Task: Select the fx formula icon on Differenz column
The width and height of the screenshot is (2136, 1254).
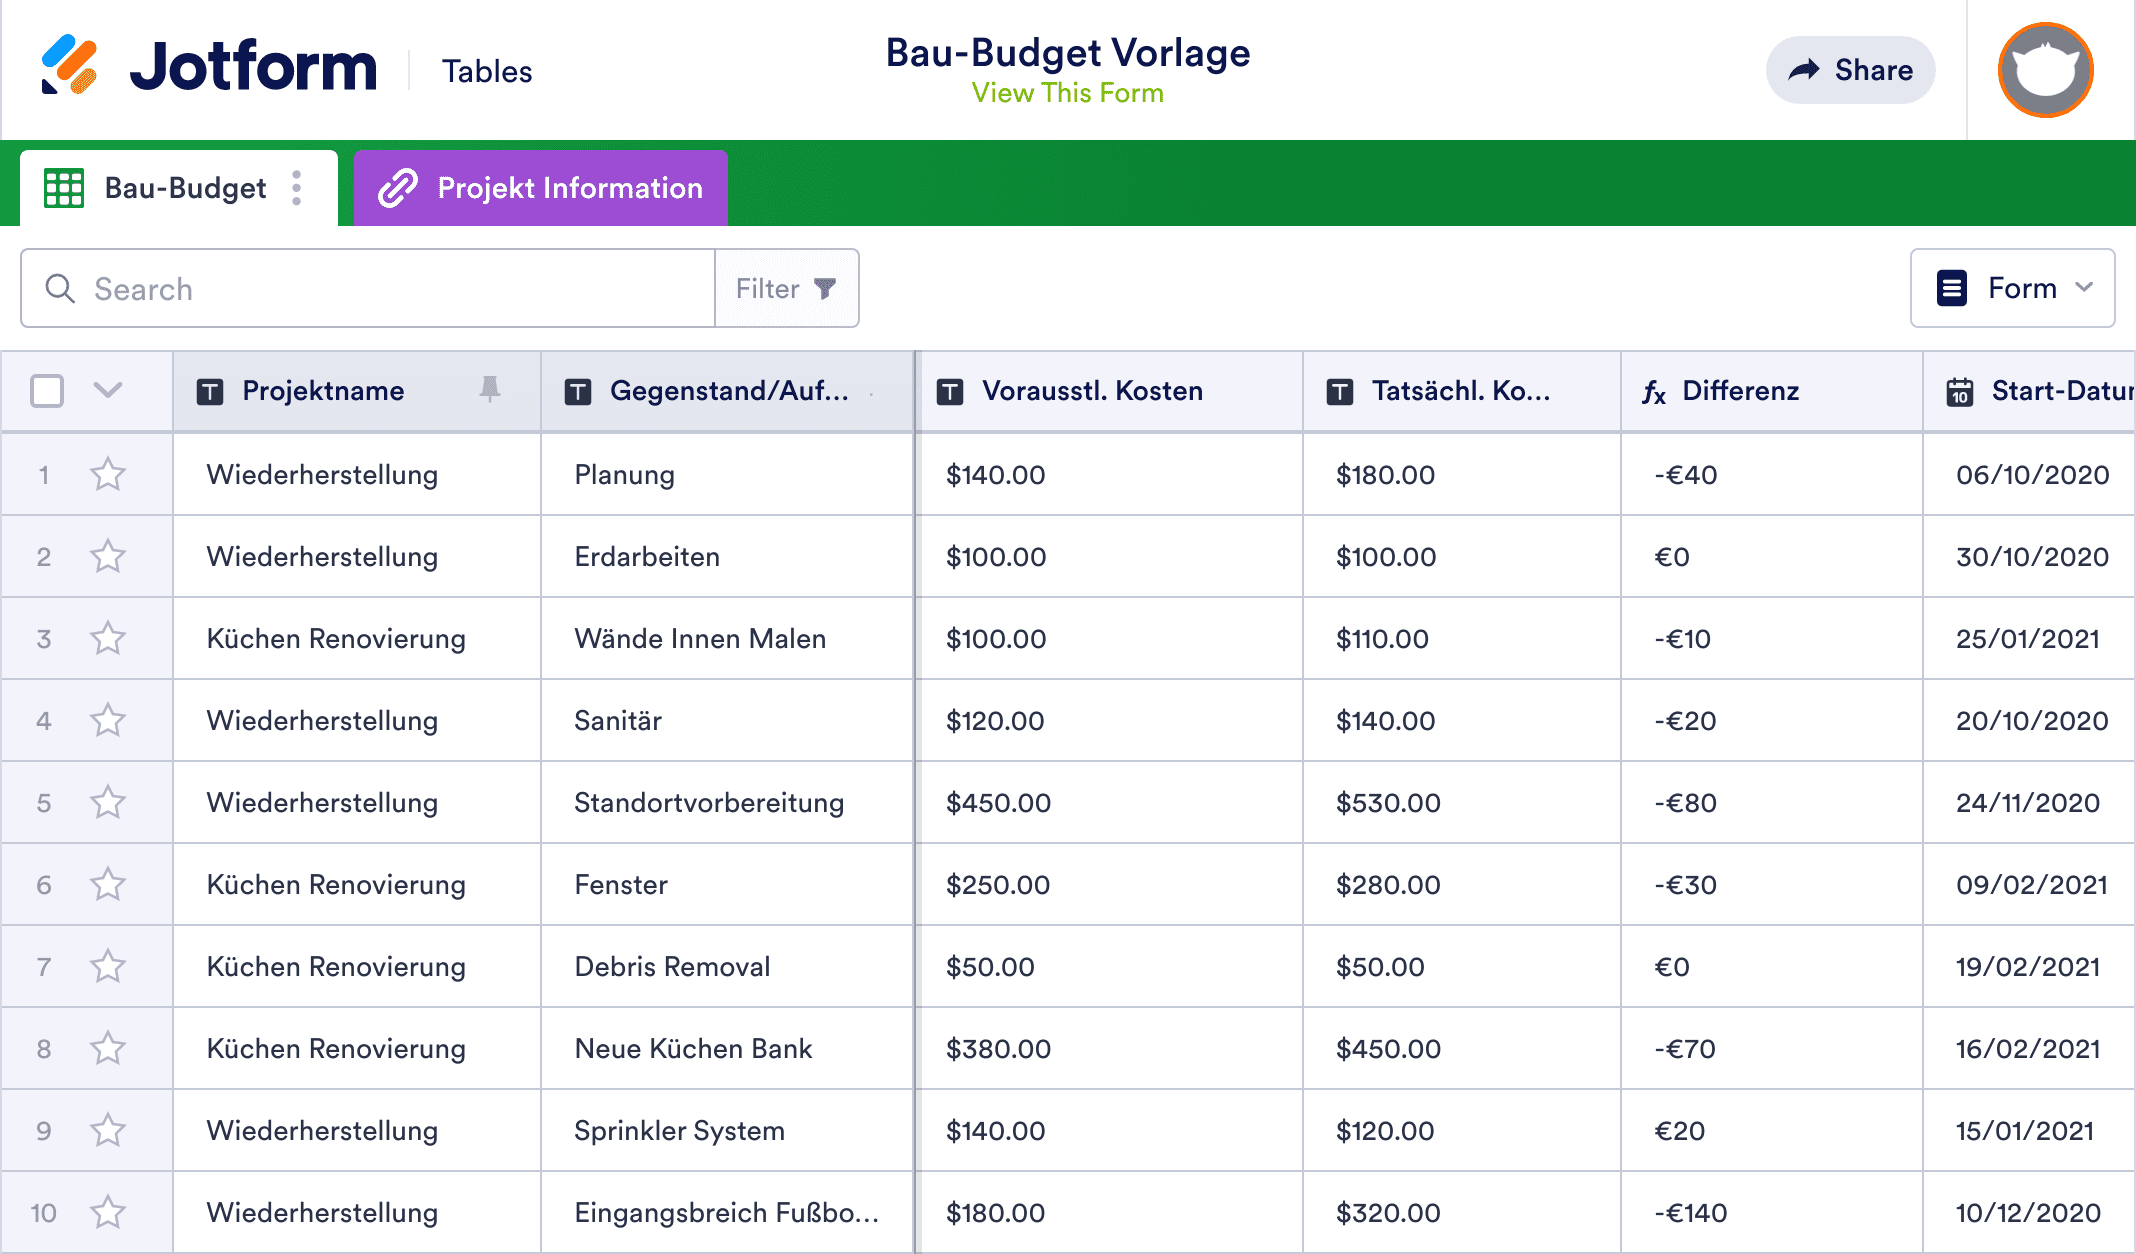Action: point(1655,391)
